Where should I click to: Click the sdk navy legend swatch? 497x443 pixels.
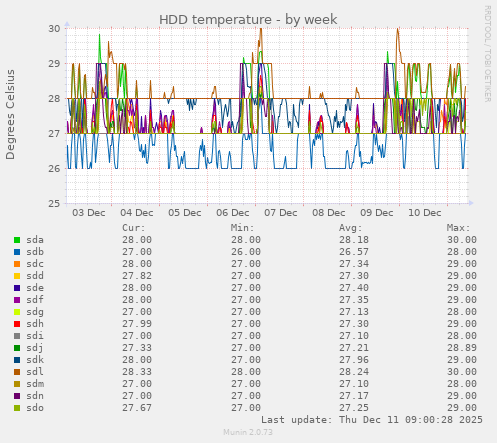tap(17, 360)
